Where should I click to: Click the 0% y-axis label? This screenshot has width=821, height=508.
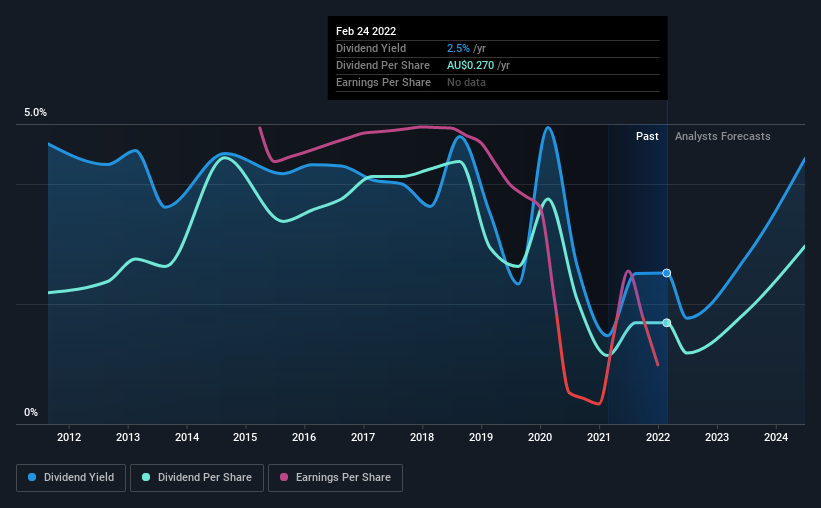tap(31, 413)
